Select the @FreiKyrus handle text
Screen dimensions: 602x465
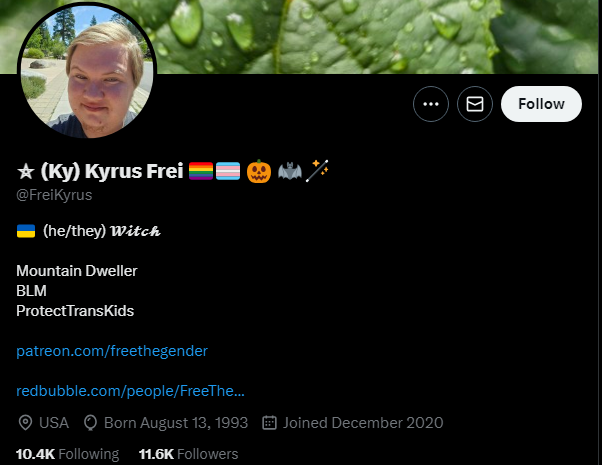(54, 195)
